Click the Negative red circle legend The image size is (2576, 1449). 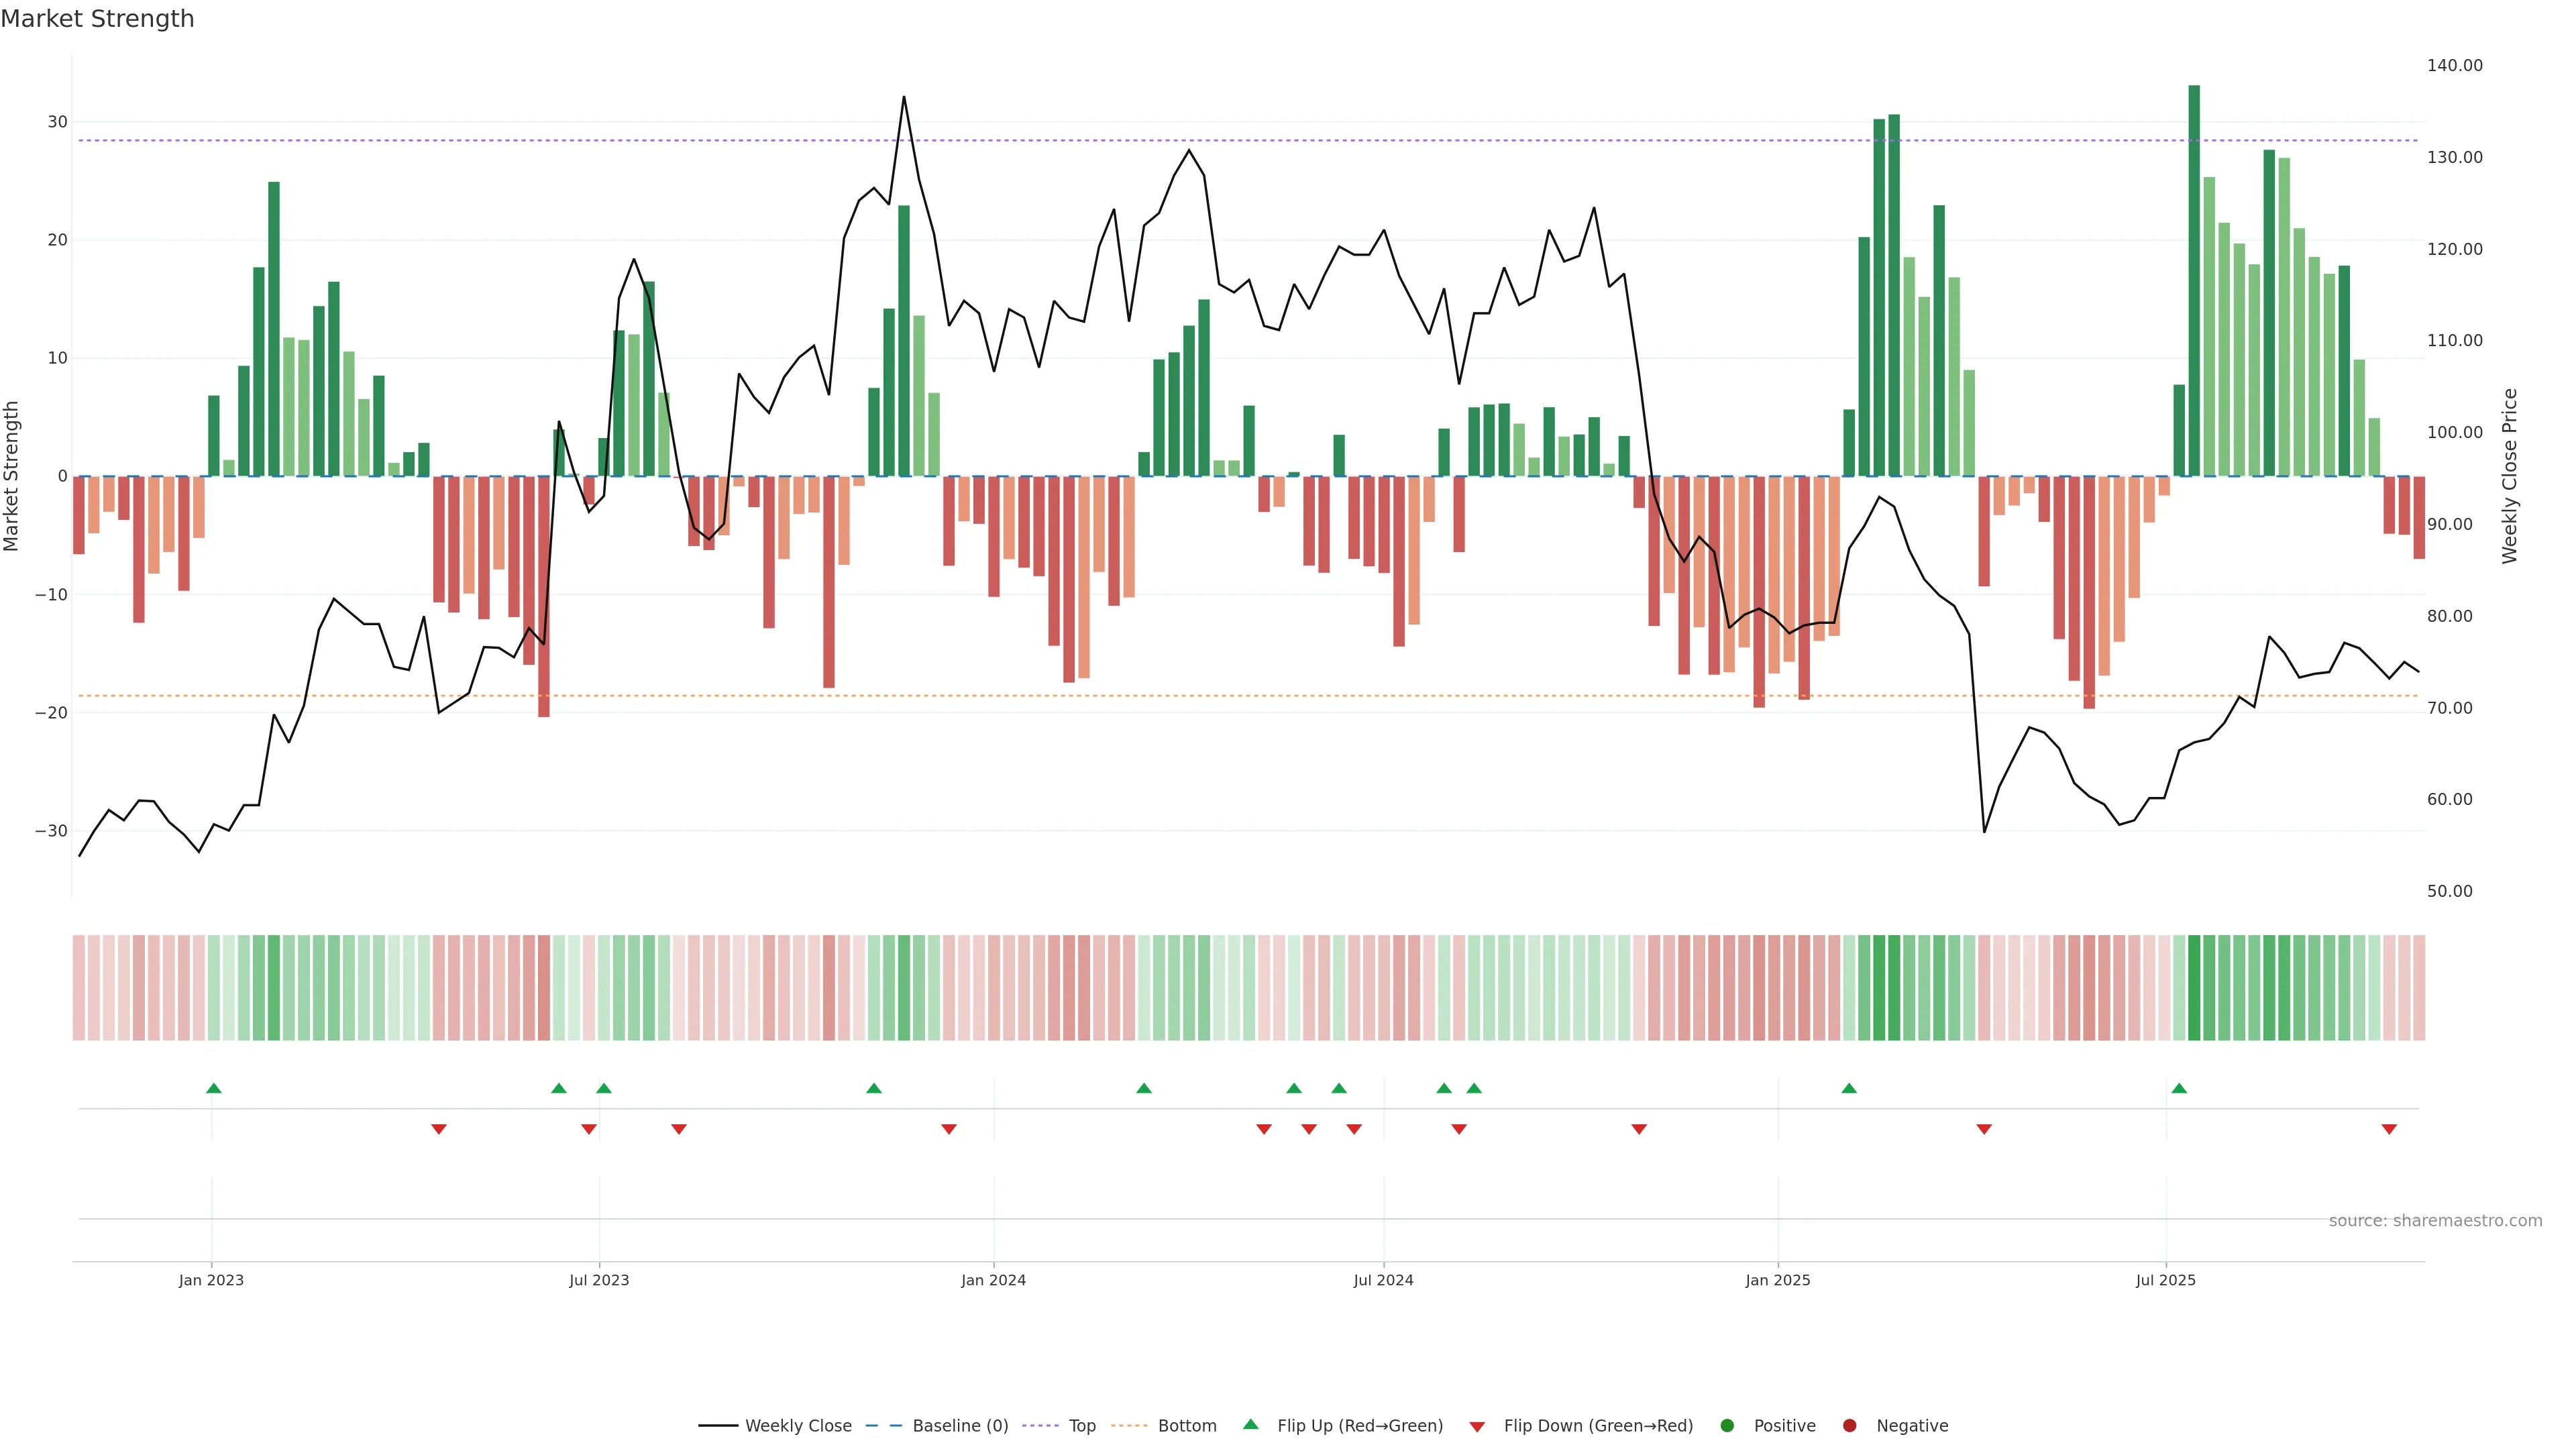(x=1849, y=1425)
